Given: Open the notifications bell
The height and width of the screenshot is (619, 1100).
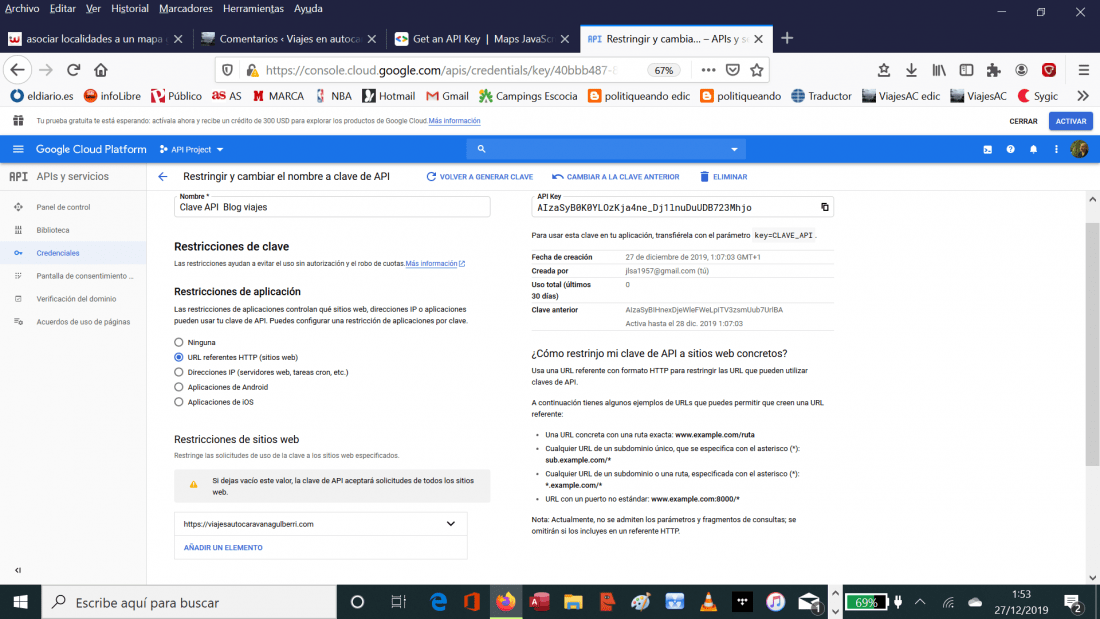Looking at the screenshot, I should (1033, 149).
